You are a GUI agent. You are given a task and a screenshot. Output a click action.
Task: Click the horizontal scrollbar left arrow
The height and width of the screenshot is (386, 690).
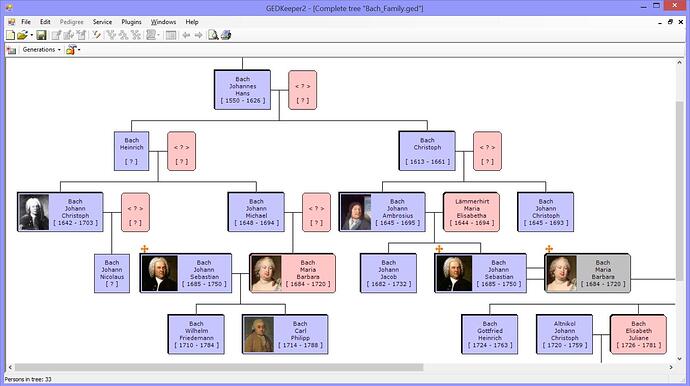click(x=10, y=367)
